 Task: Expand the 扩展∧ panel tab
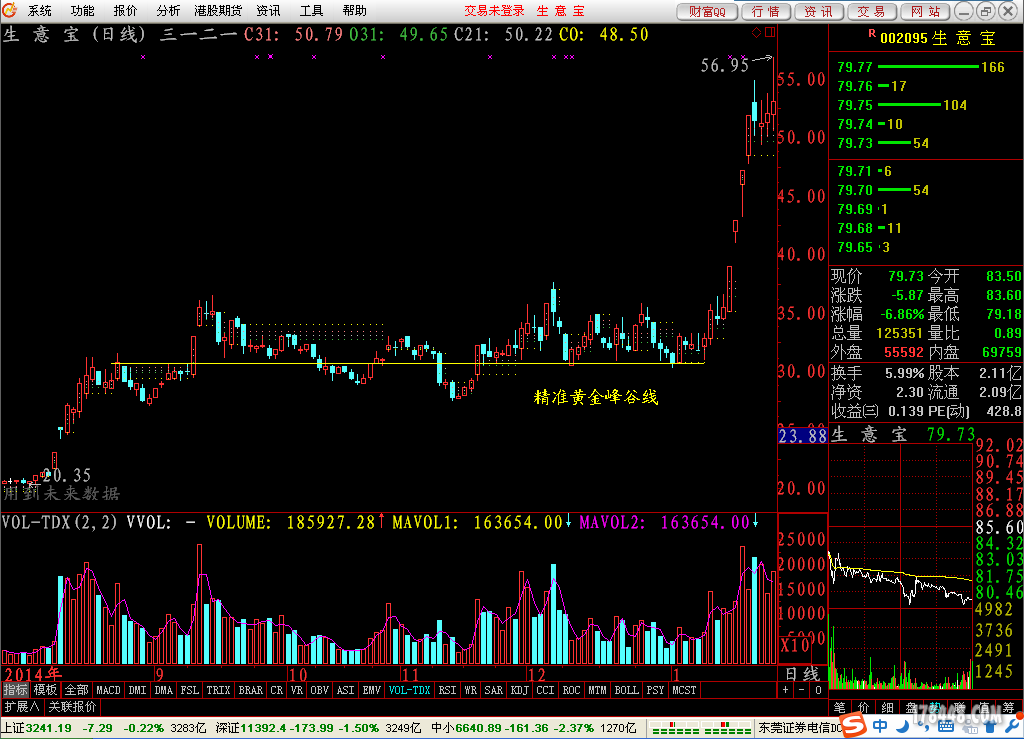22,706
